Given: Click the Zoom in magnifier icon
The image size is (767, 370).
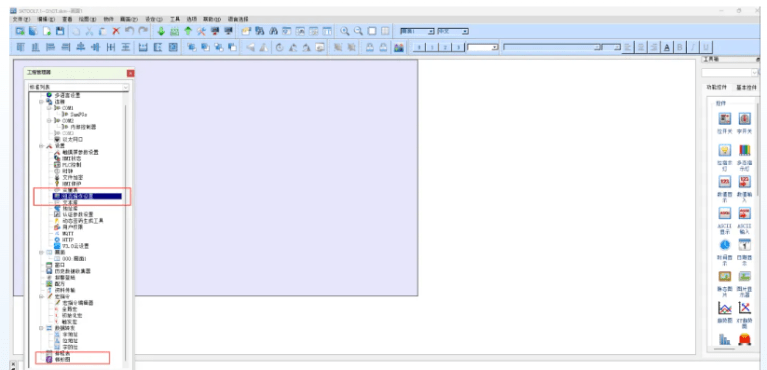Looking at the screenshot, I should (x=345, y=31).
